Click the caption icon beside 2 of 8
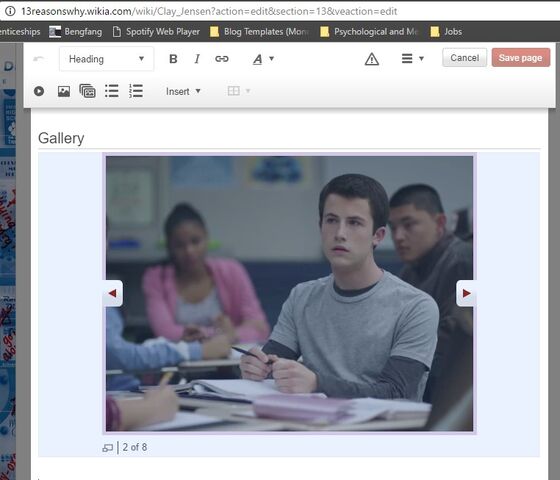Screen dimensions: 560x480 (x=108, y=448)
